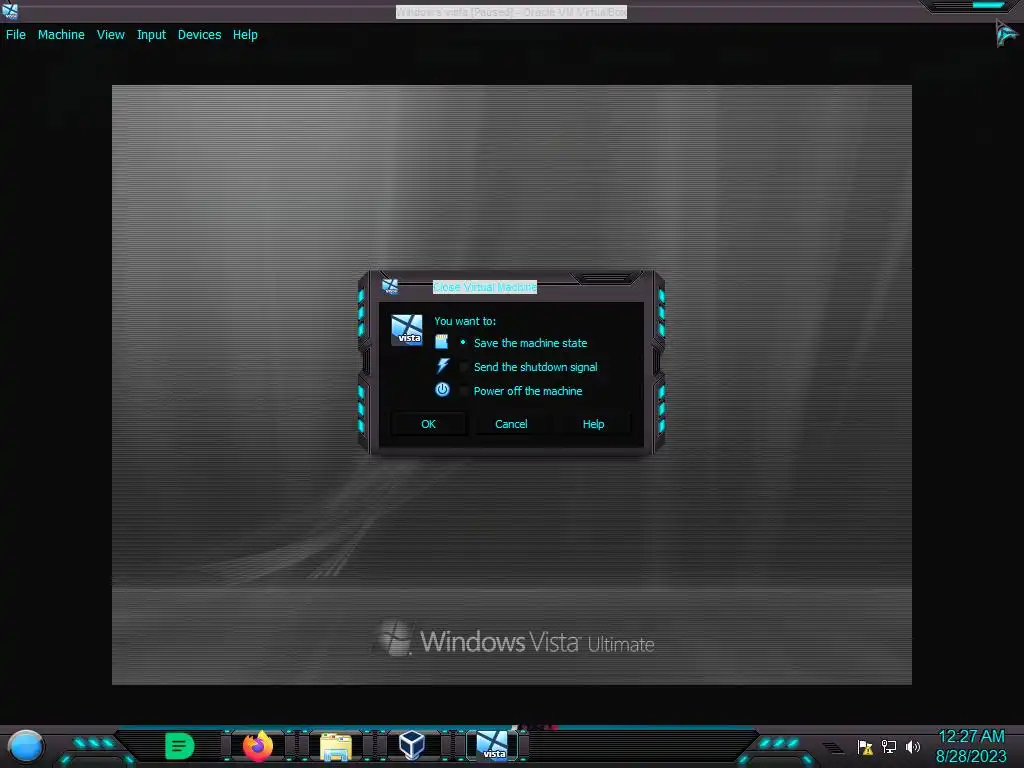Launch Firefox from the taskbar
This screenshot has height=768, width=1024.
pos(258,746)
